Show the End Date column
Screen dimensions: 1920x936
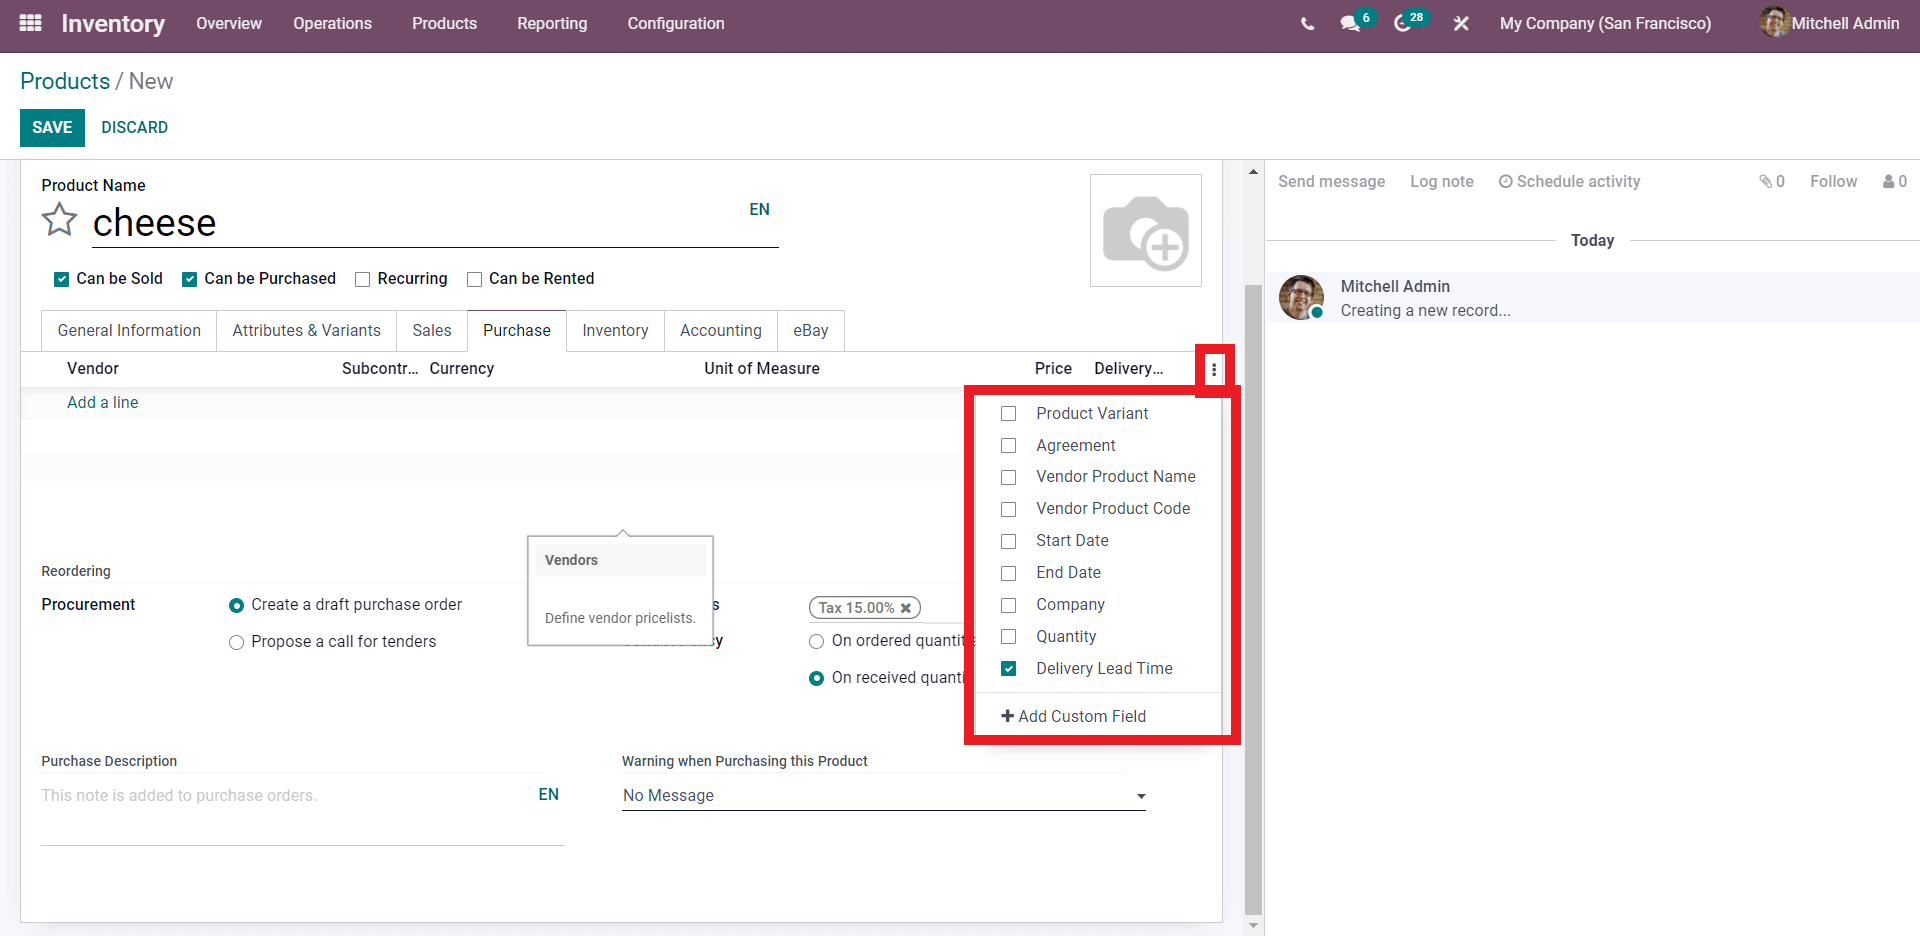coord(1008,573)
